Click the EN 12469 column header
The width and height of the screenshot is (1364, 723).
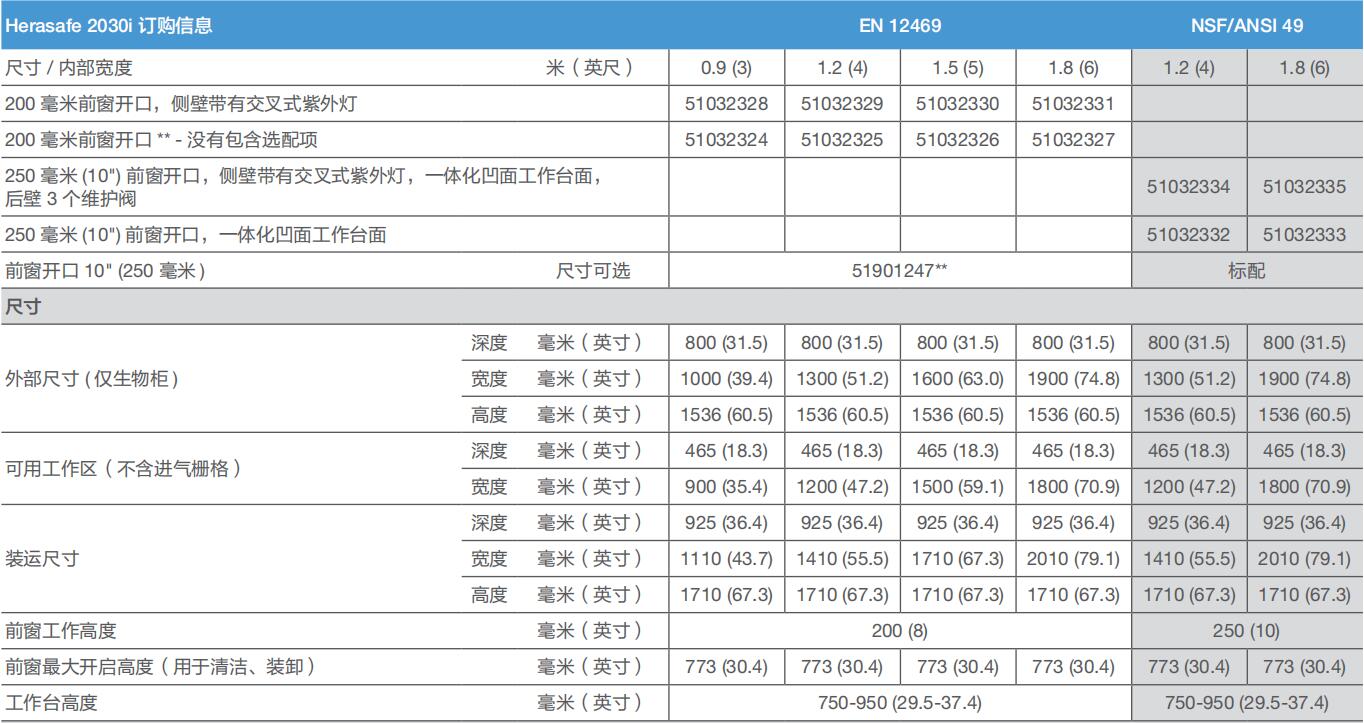pos(899,26)
